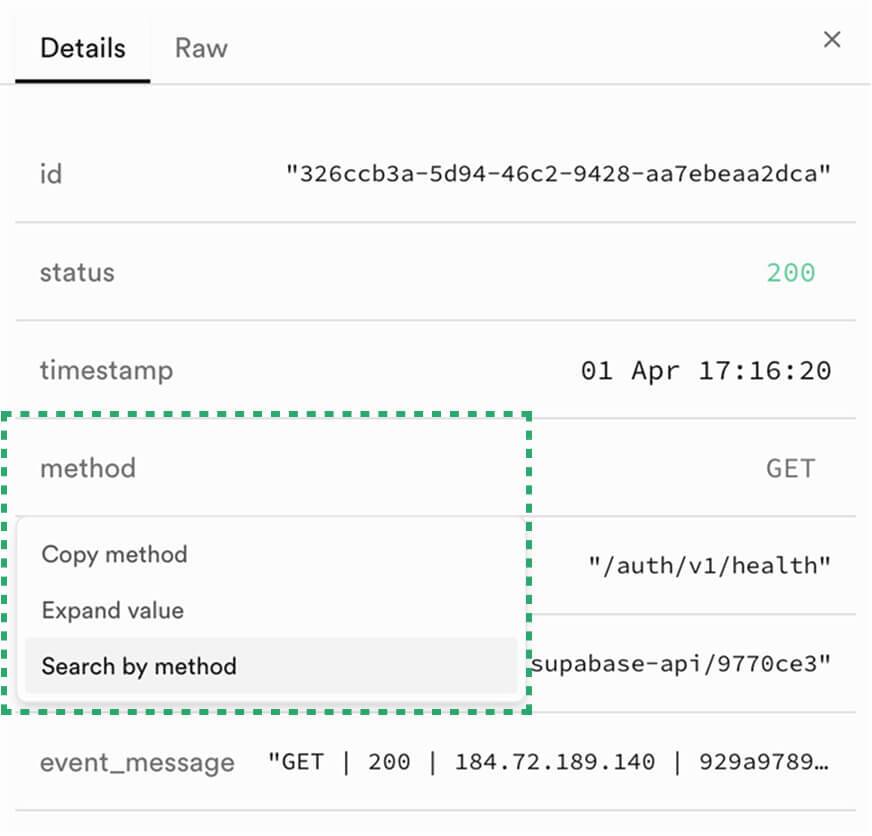Click the supabase-api/9770ce3 value
This screenshot has width=872, height=836.
coord(681,664)
